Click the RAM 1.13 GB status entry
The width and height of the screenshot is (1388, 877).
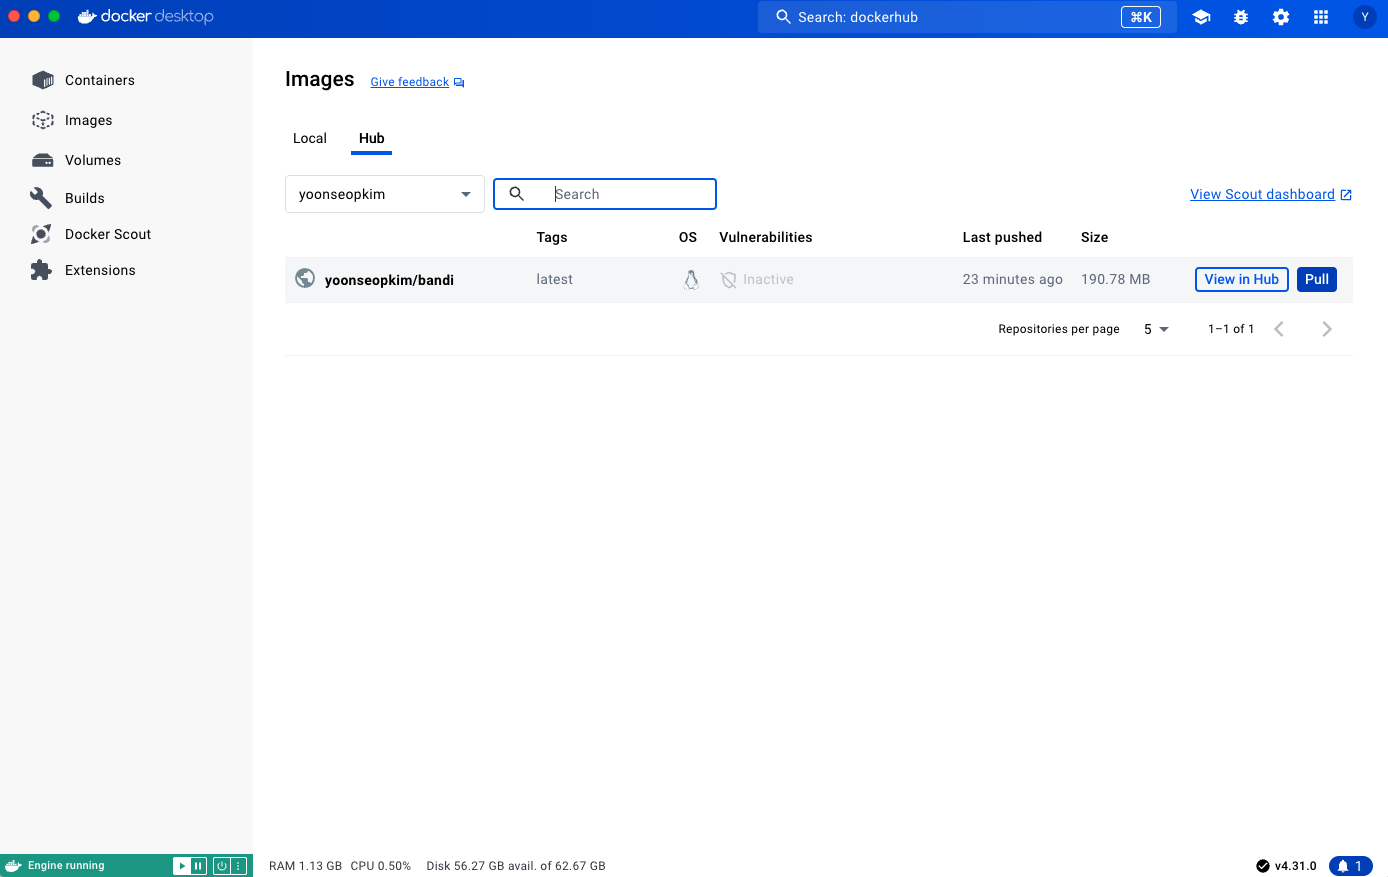[x=305, y=866]
